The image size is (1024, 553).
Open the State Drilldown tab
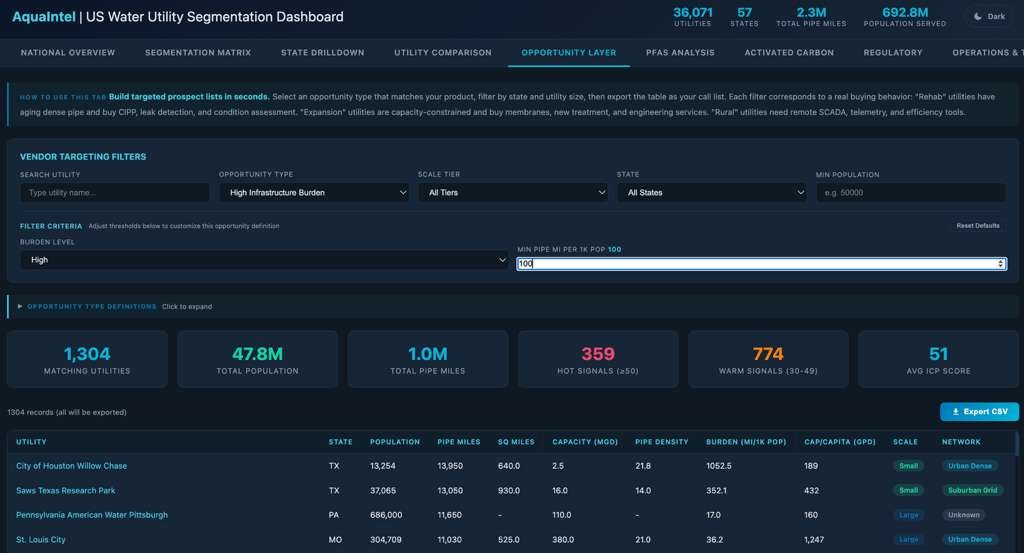[x=323, y=52]
